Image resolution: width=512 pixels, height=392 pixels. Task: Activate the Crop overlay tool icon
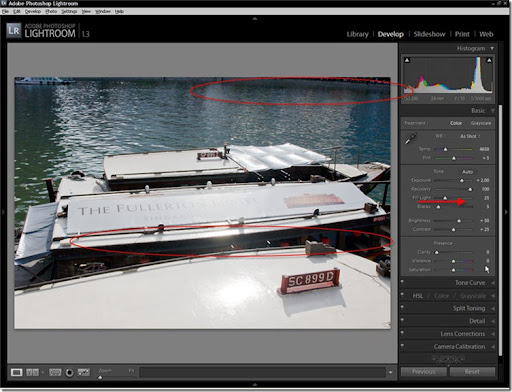[x=55, y=372]
